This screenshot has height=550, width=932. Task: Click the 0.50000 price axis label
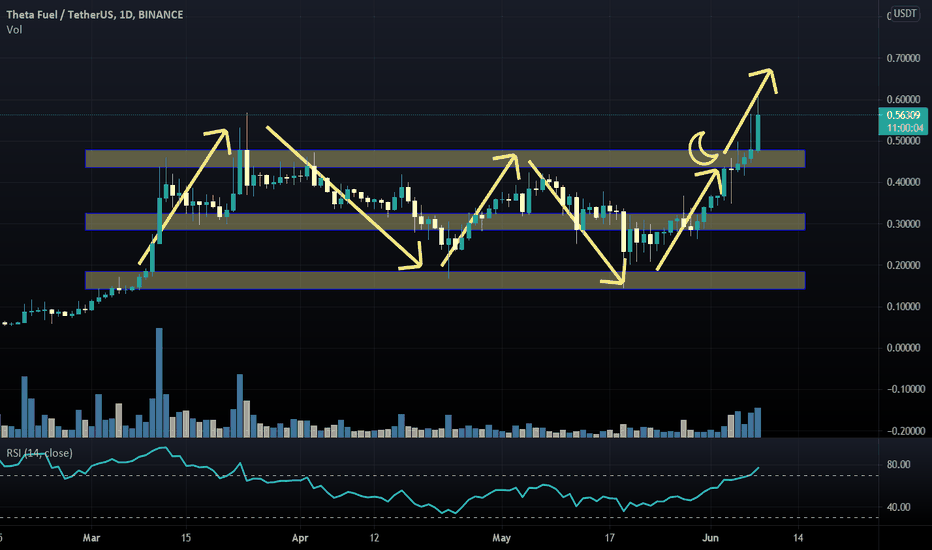click(x=903, y=141)
